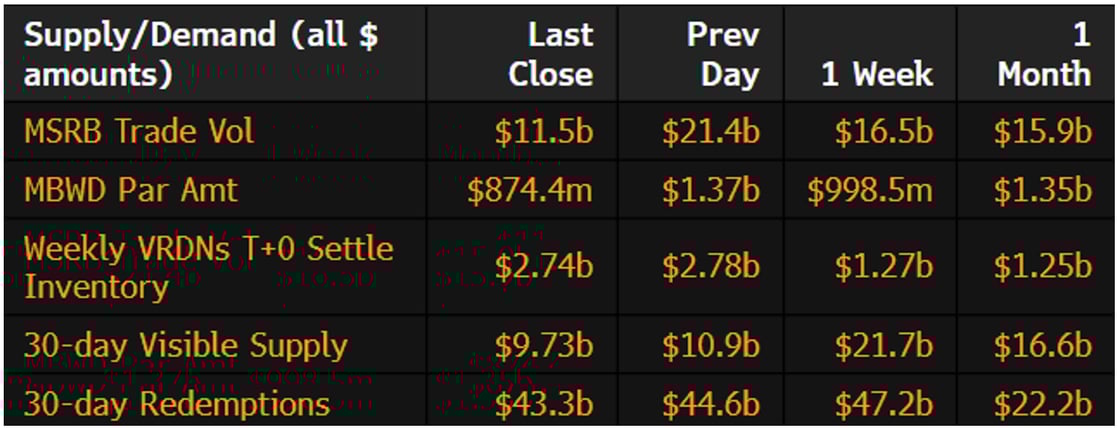Select the $22.2b Redemptions 1 month value
Viewport: 1120px width, 428px height.
pos(1042,404)
